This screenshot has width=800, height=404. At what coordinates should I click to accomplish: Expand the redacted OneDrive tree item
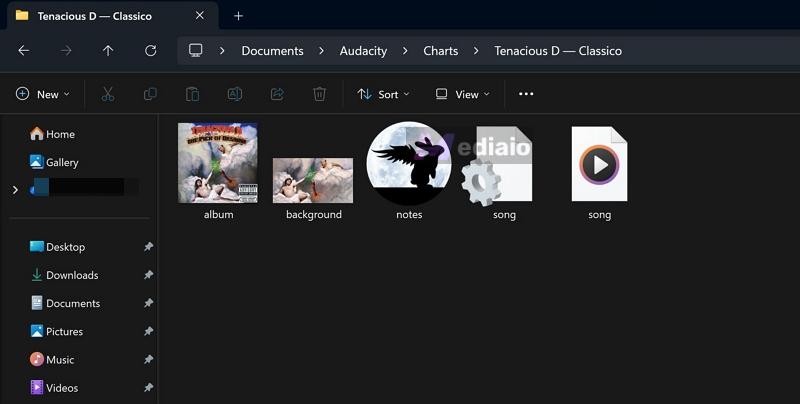click(15, 190)
